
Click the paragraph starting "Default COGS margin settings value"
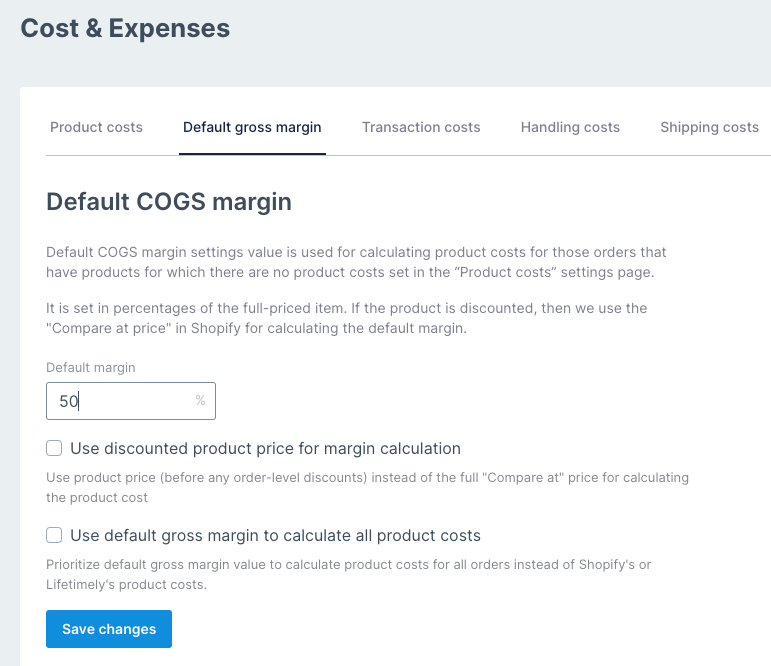pyautogui.click(x=356, y=262)
